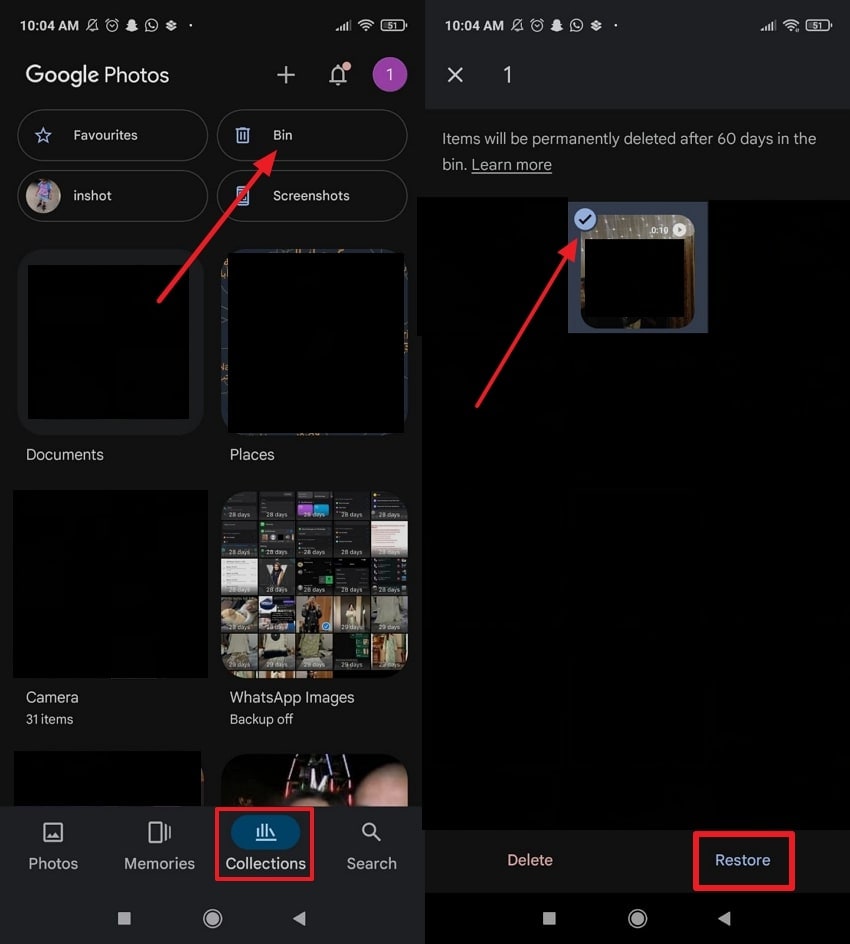Open the notifications bell icon

pos(339,74)
